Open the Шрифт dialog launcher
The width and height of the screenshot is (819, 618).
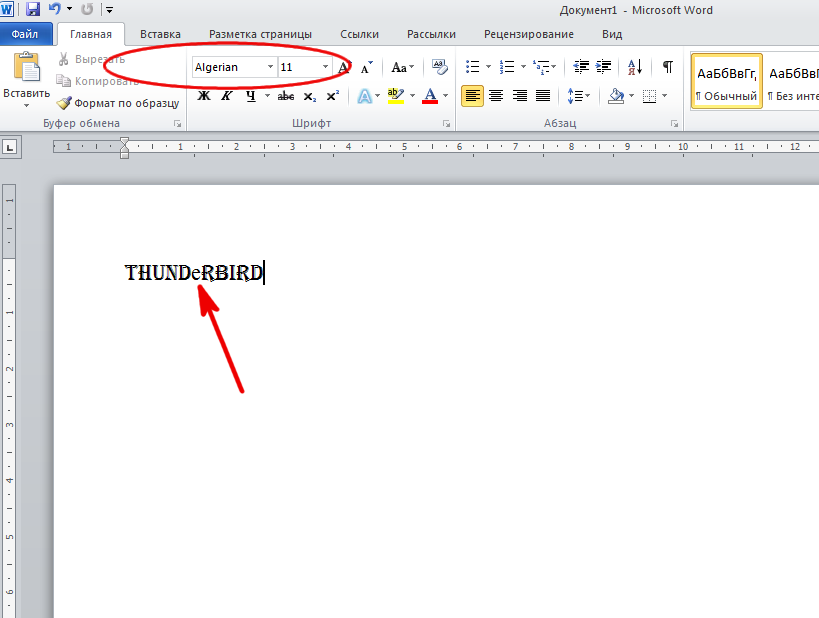(x=447, y=124)
